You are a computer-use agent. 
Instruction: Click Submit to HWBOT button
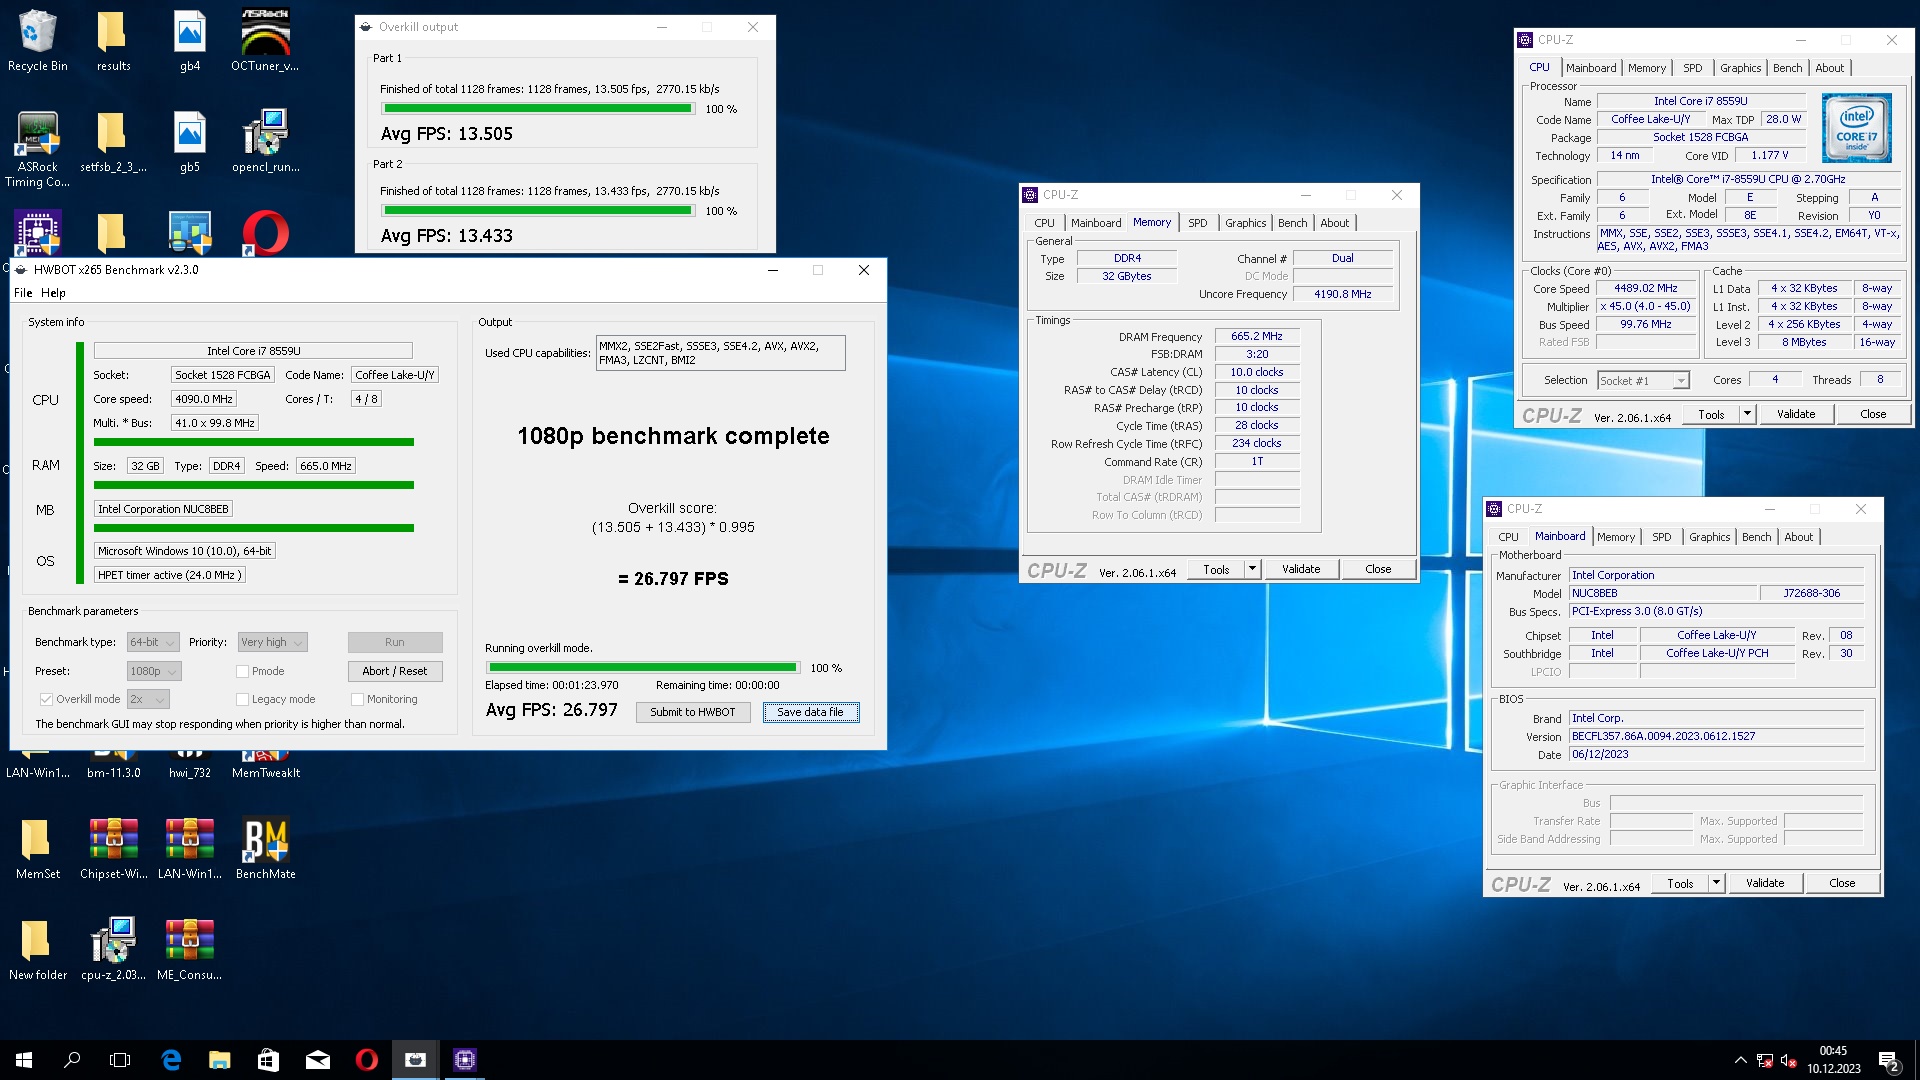(x=693, y=712)
